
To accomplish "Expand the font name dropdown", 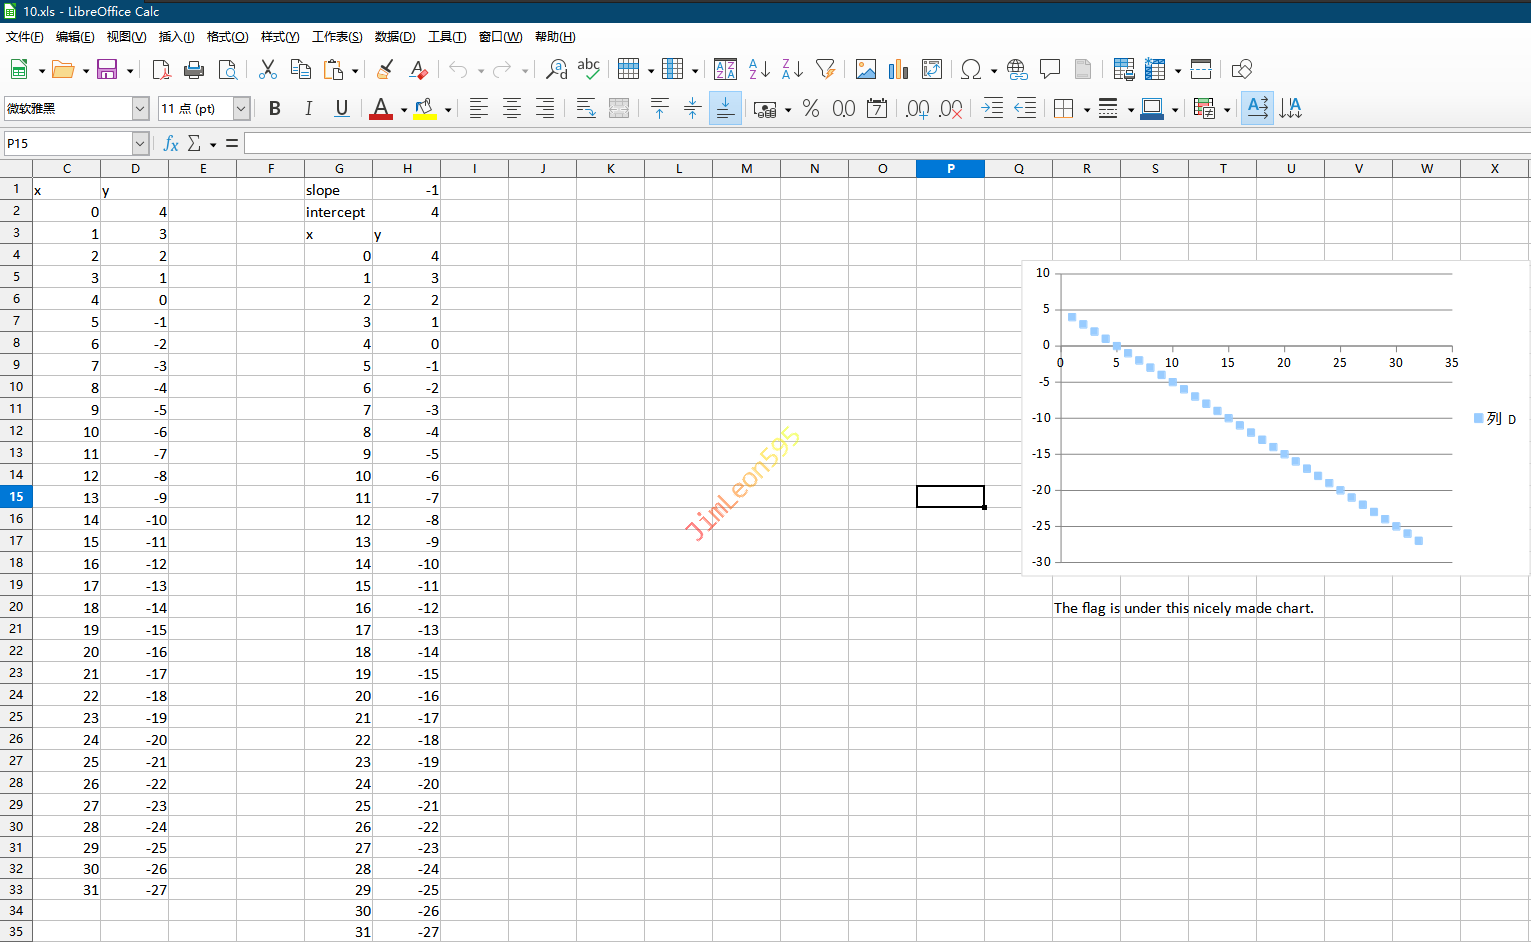I will (x=140, y=108).
